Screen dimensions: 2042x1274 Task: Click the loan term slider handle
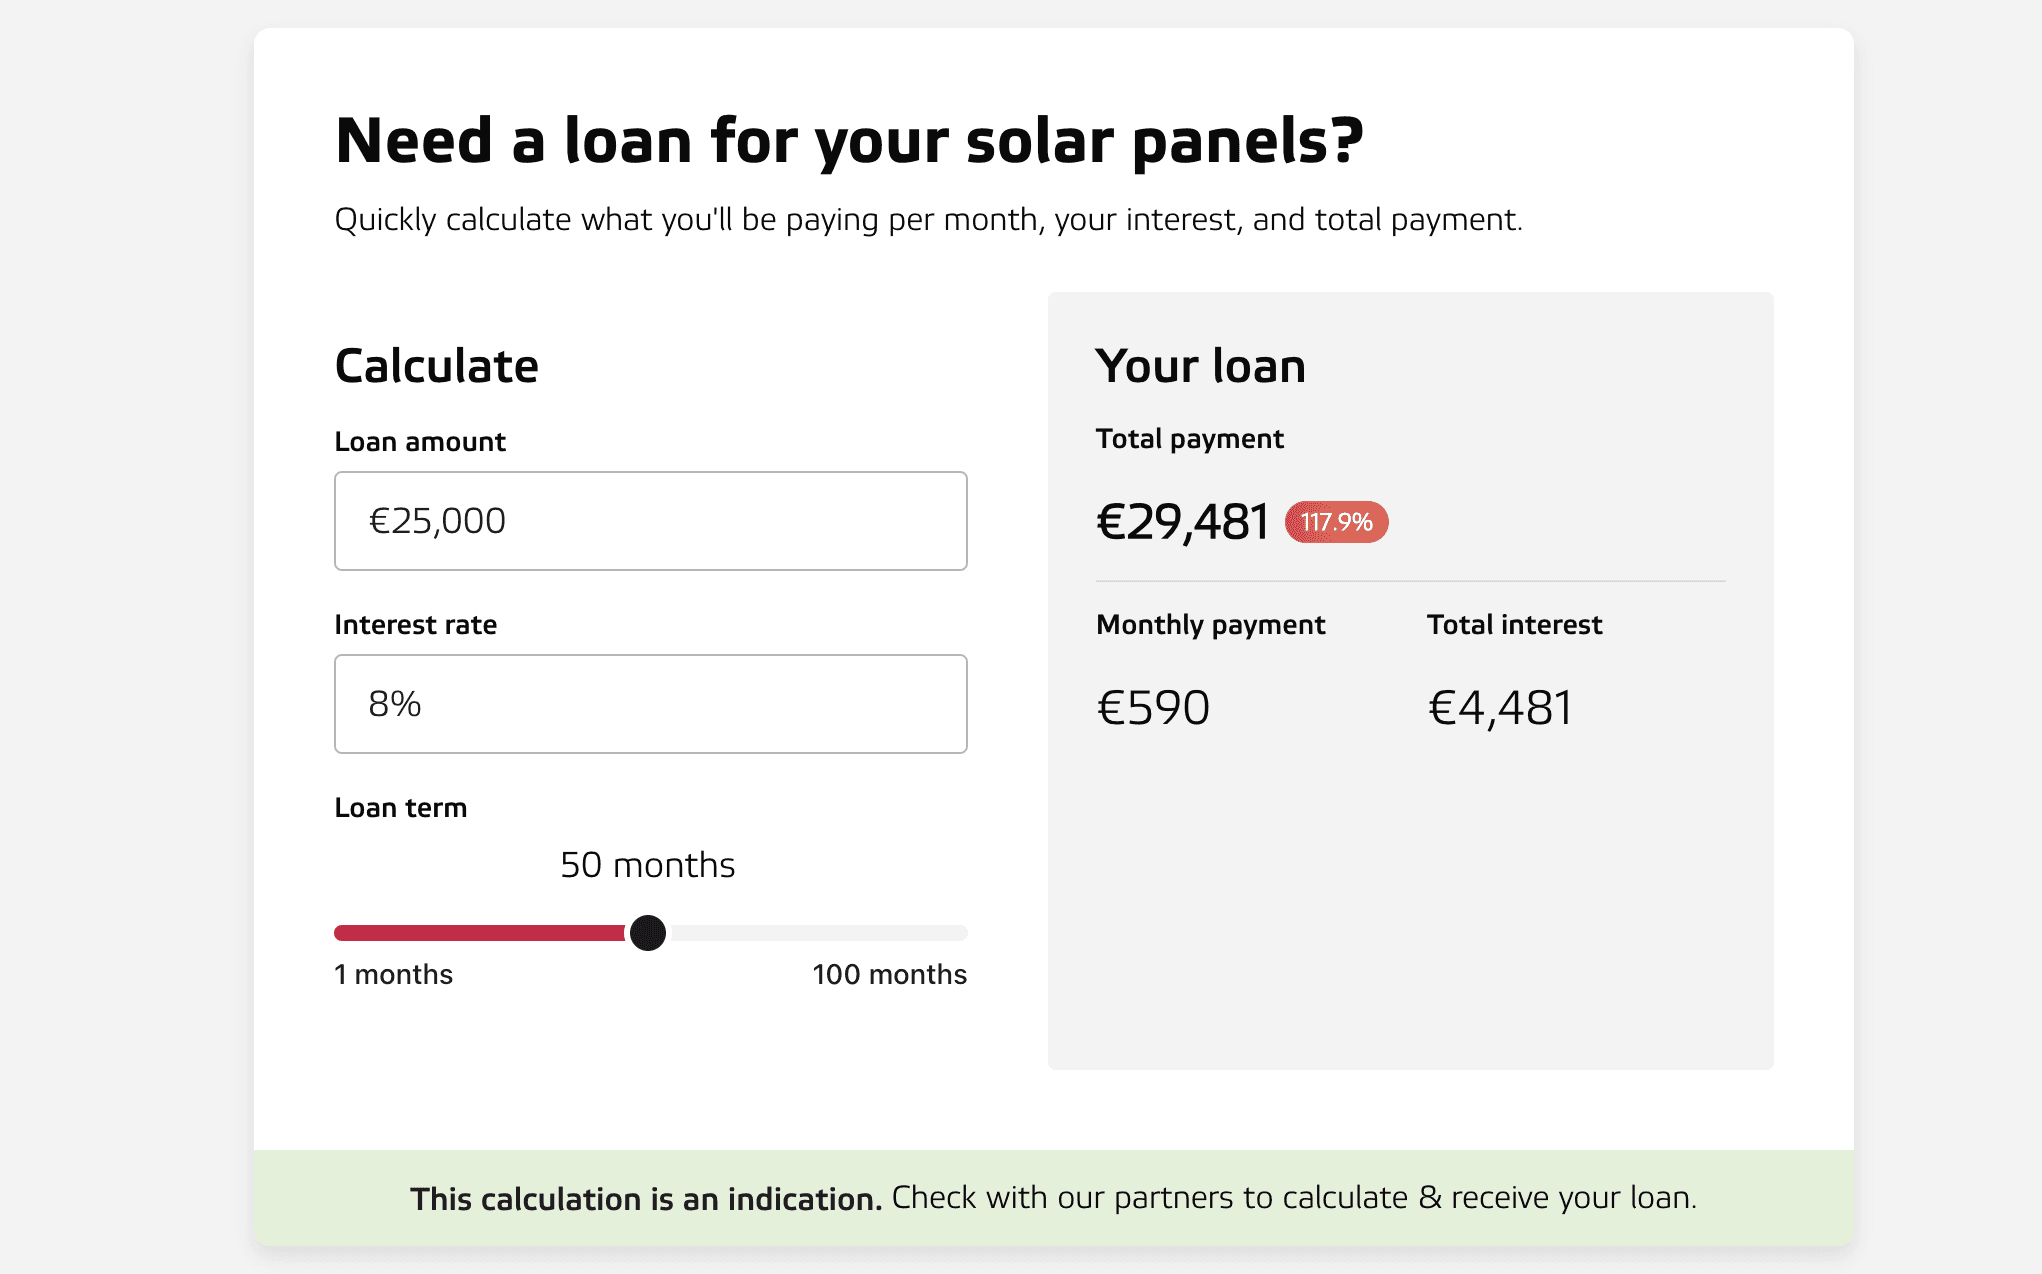pos(648,933)
